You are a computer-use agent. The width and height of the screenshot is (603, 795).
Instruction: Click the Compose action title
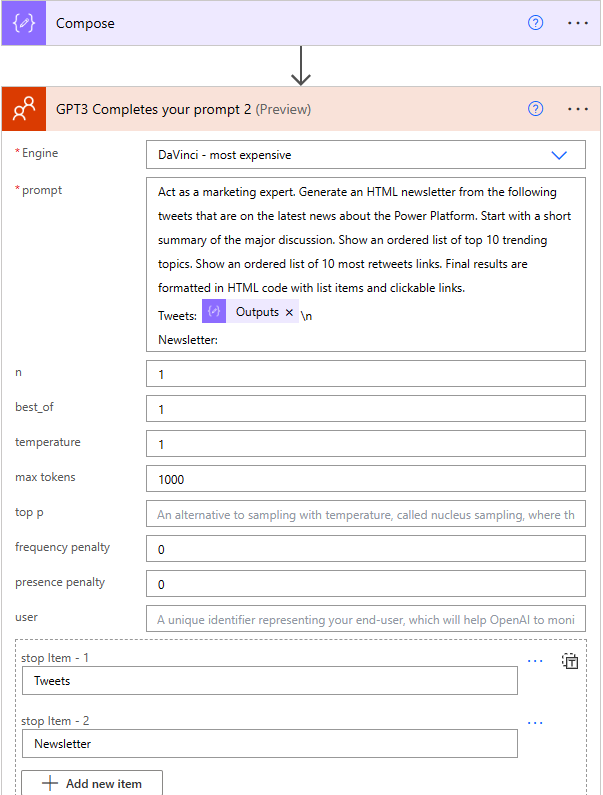[85, 24]
